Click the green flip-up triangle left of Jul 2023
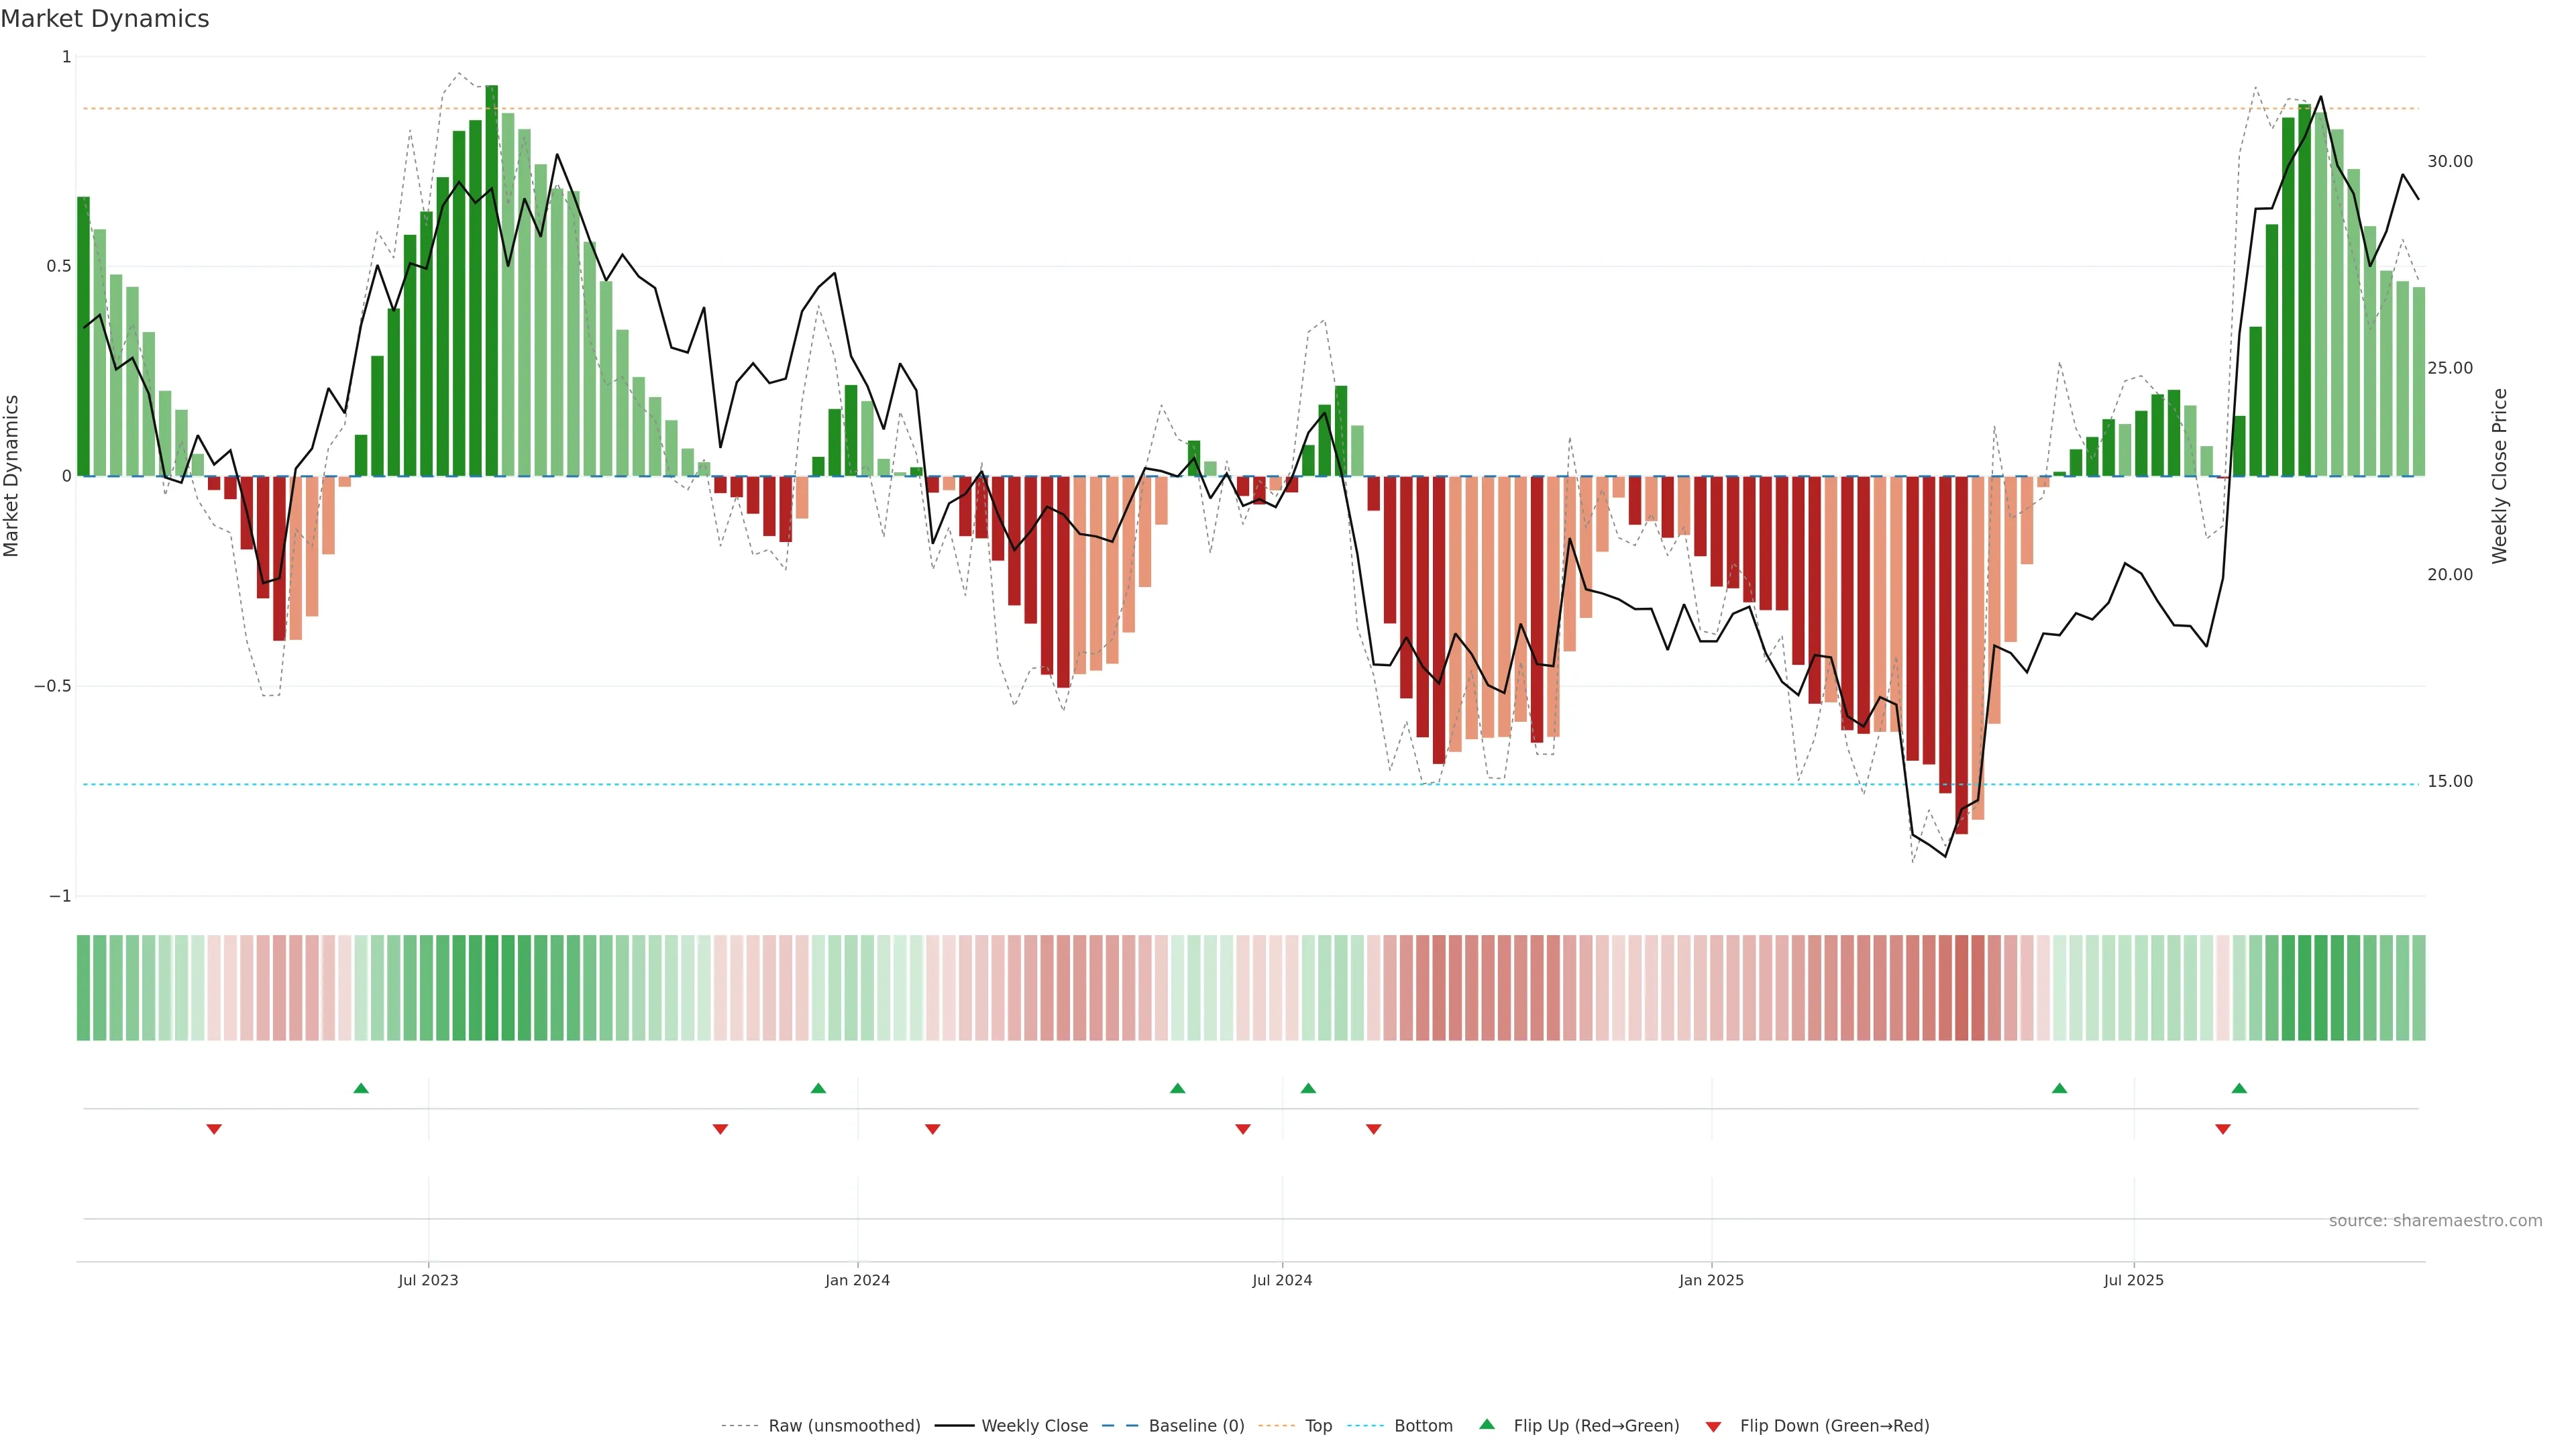Image resolution: width=2576 pixels, height=1449 pixels. coord(361,1088)
